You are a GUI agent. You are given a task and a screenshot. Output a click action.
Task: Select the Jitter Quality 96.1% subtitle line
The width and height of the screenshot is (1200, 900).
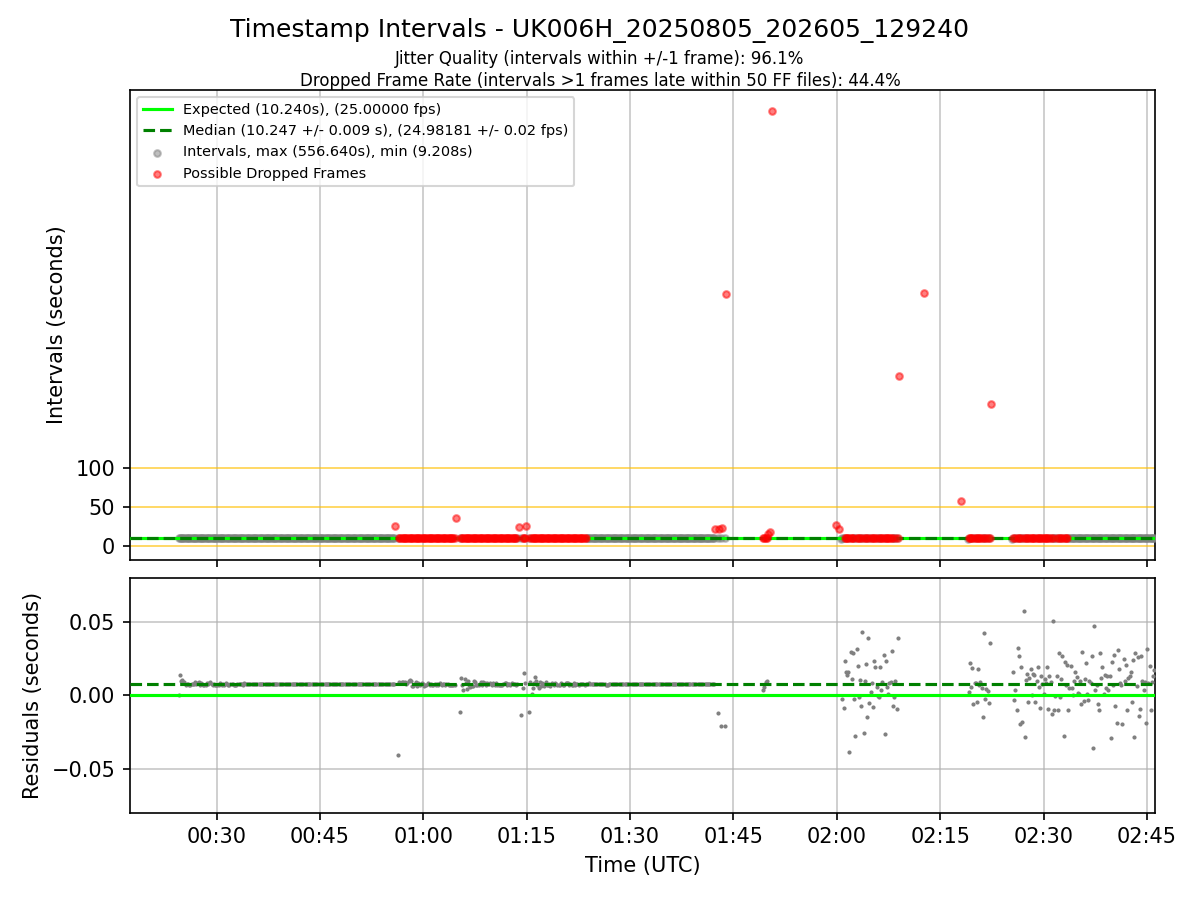click(x=599, y=58)
